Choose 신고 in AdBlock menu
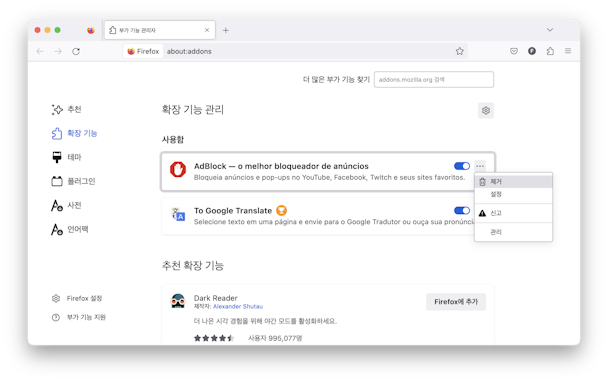608x382 pixels. tap(513, 213)
